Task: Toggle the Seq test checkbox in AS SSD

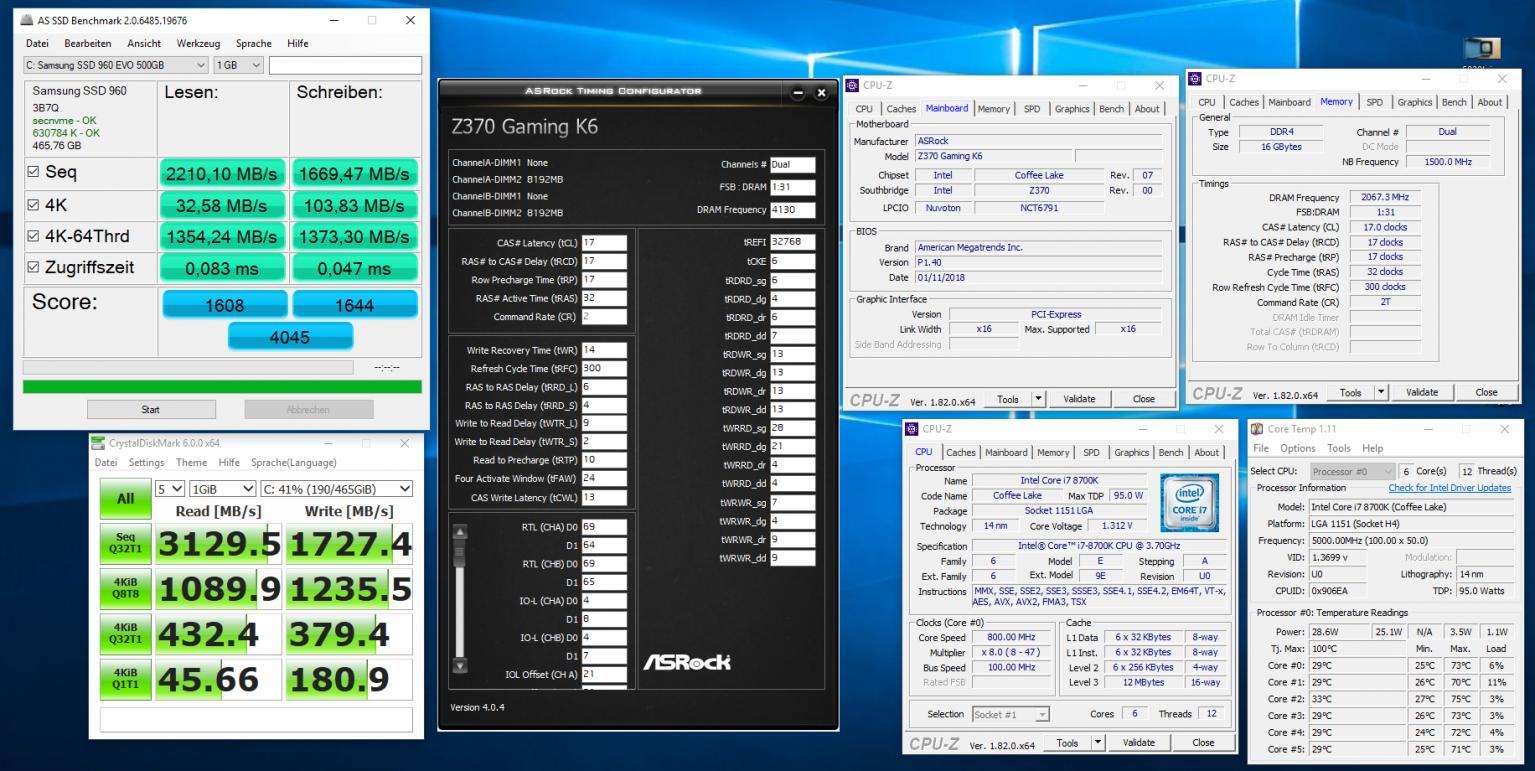Action: pos(33,173)
